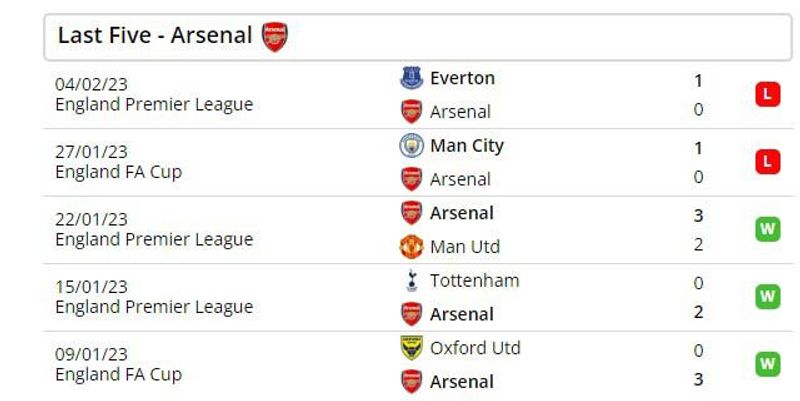Click the Arsenal crest in the header

pyautogui.click(x=274, y=36)
